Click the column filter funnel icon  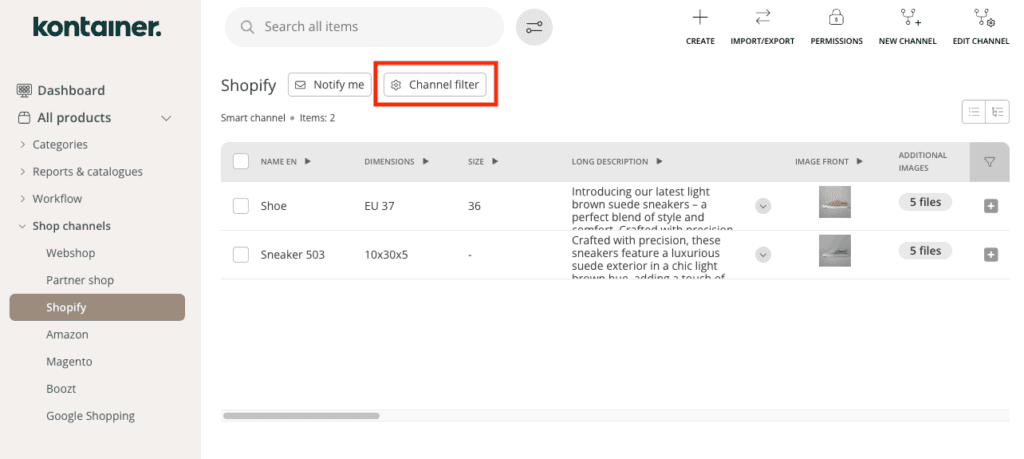pos(989,161)
